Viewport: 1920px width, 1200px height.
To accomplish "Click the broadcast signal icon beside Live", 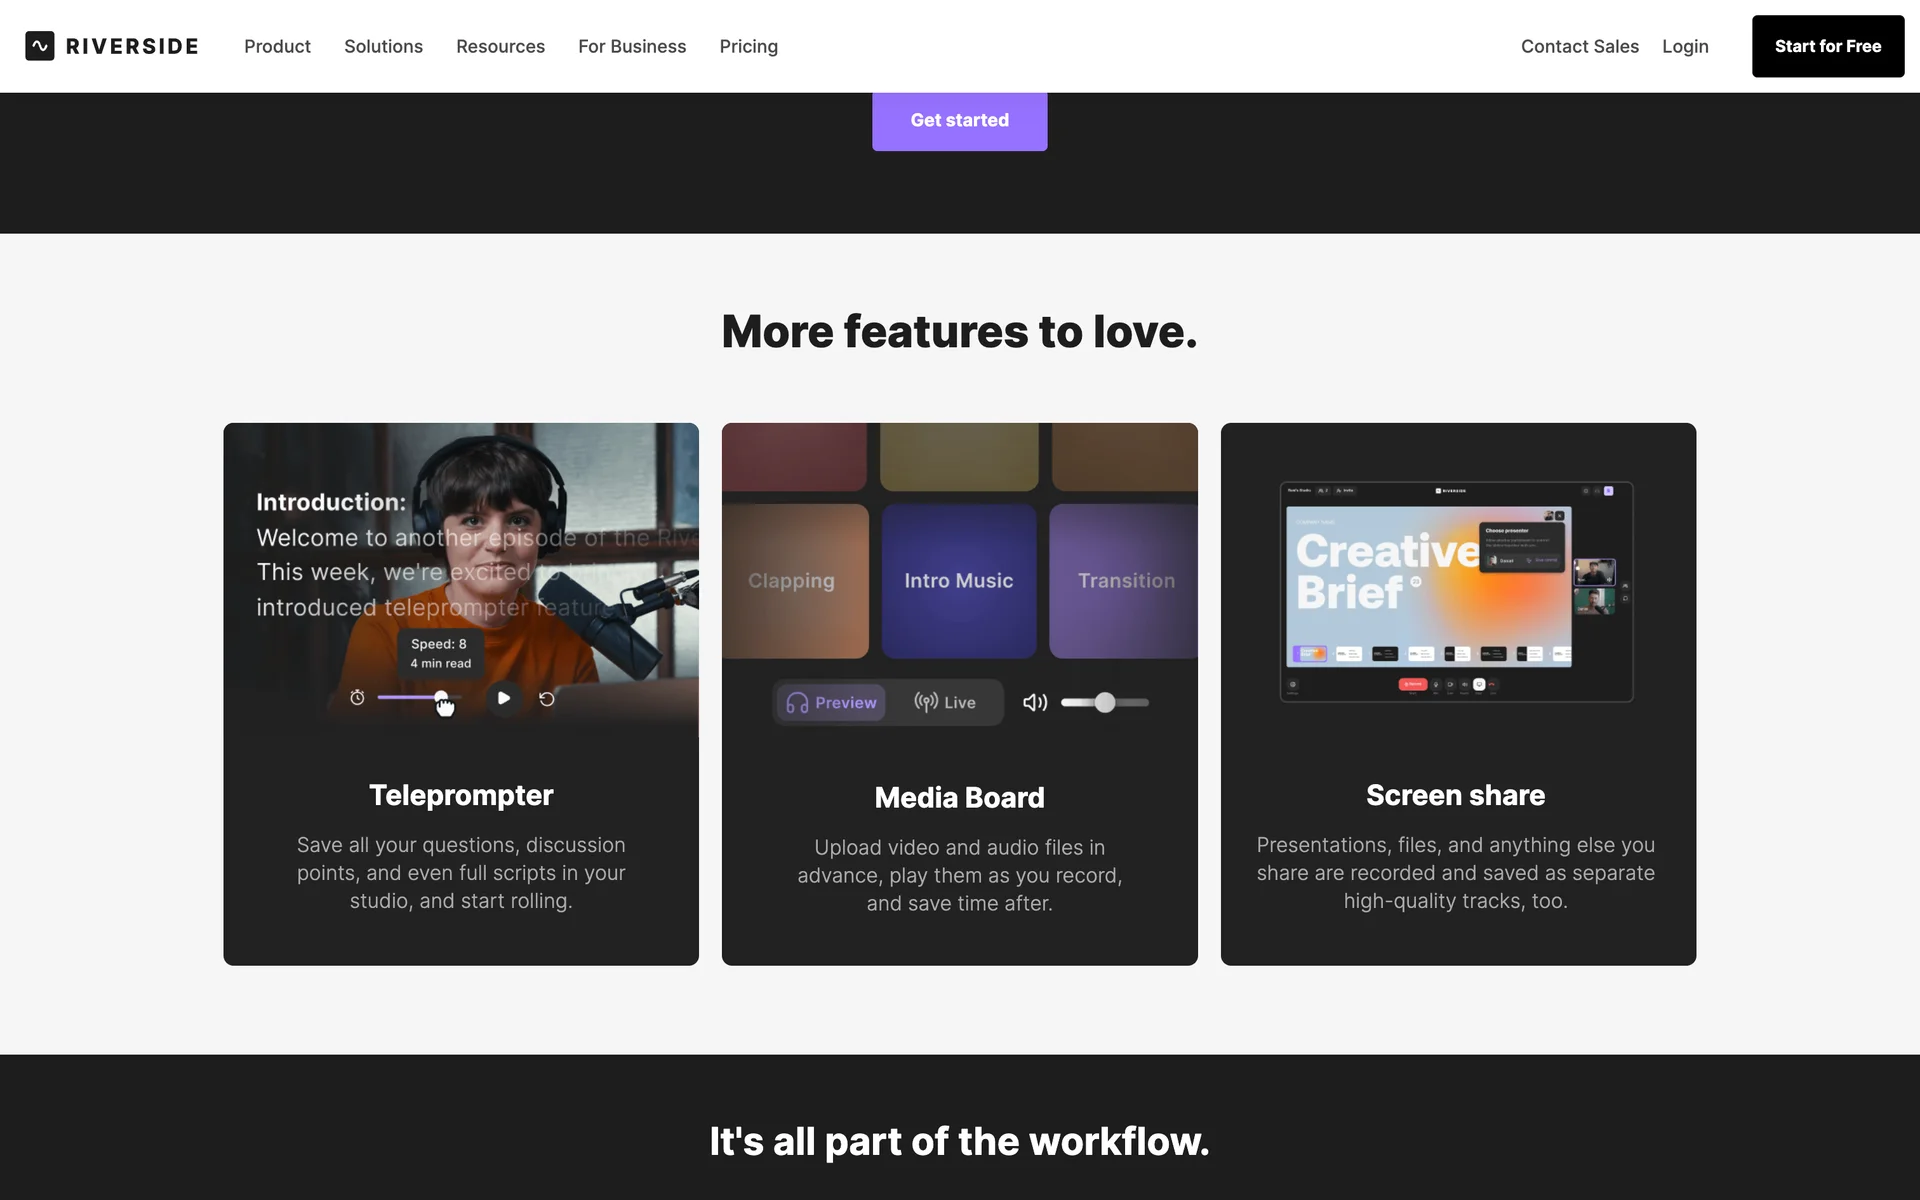I will tap(925, 702).
